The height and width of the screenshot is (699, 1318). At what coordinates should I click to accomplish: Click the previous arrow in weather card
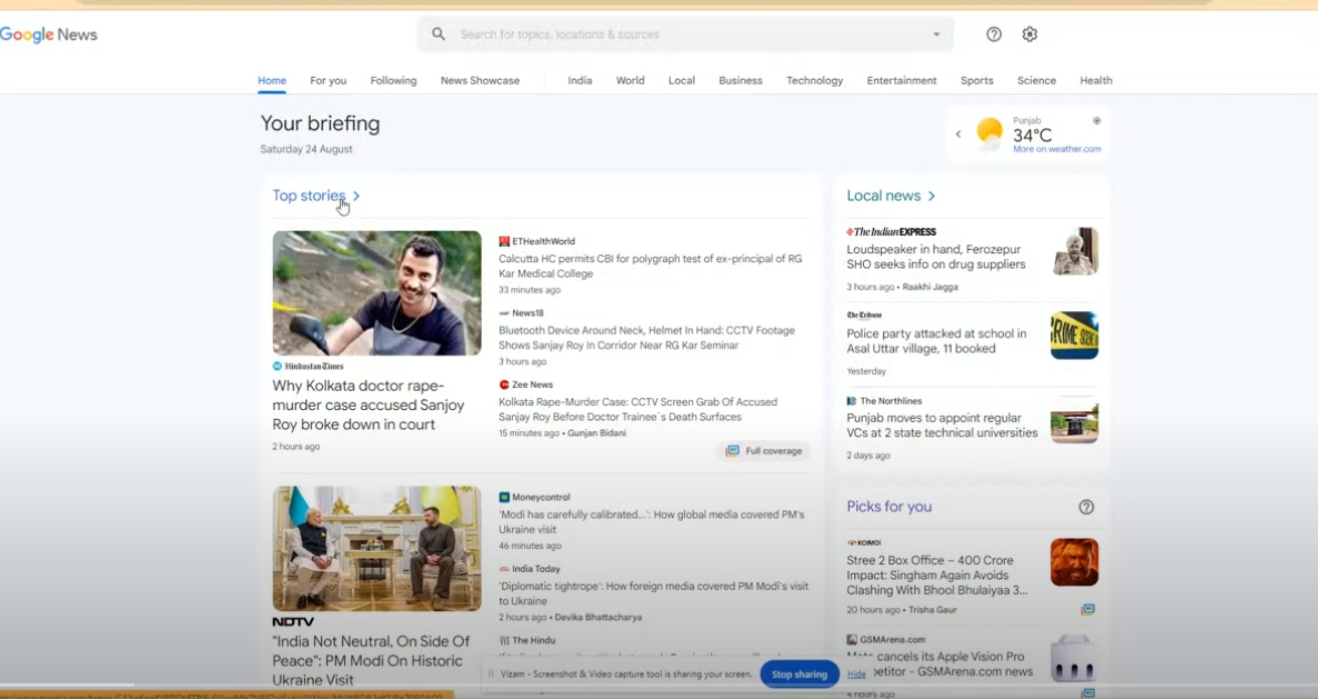coord(958,134)
